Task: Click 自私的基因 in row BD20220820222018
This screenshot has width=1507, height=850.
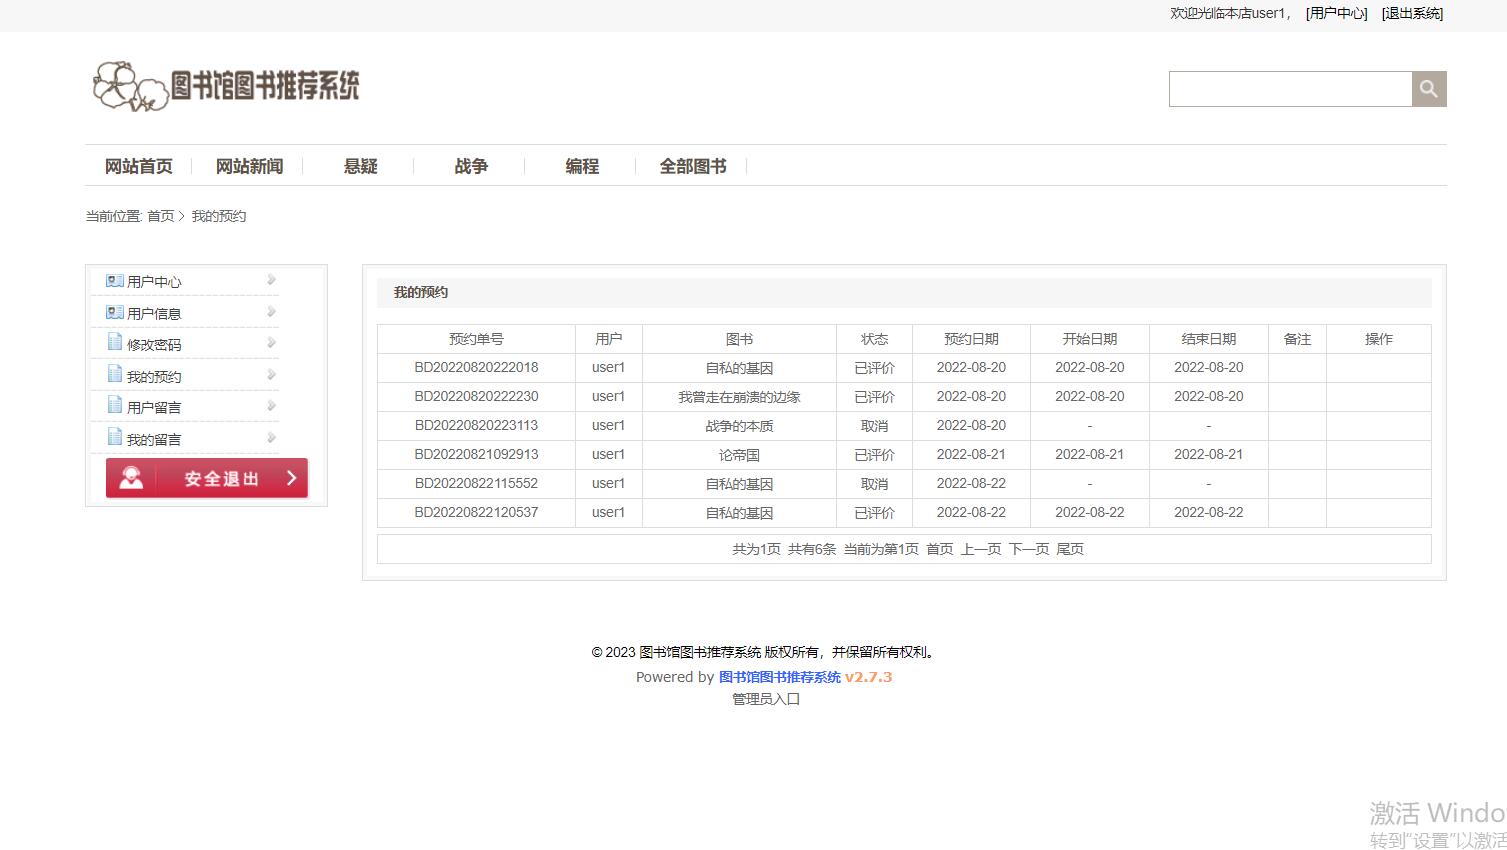Action: pyautogui.click(x=739, y=368)
